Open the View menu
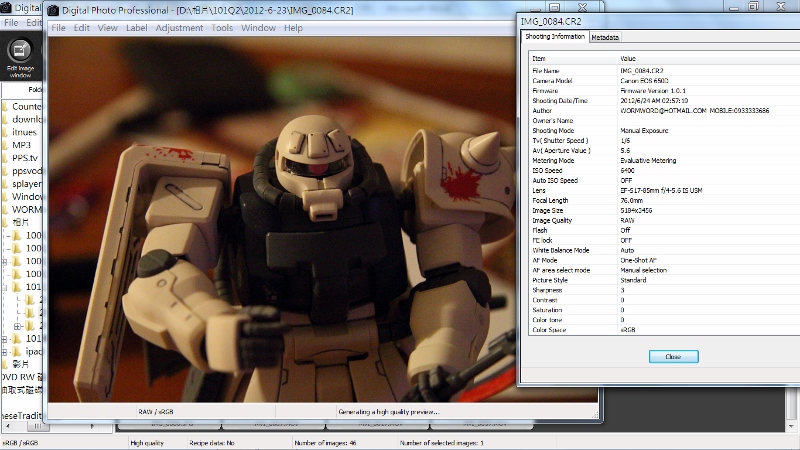800x450 pixels. 108,28
